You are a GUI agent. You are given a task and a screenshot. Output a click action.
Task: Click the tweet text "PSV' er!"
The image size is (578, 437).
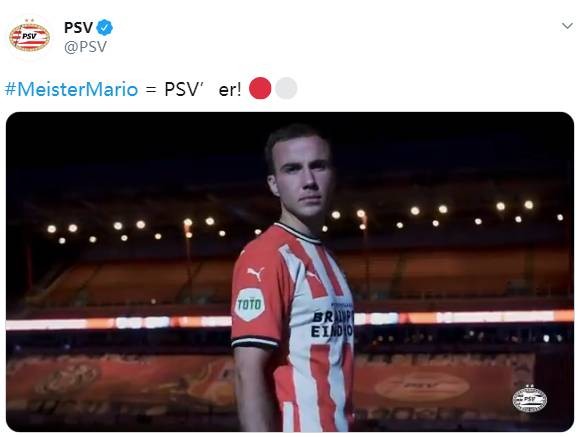click(203, 89)
